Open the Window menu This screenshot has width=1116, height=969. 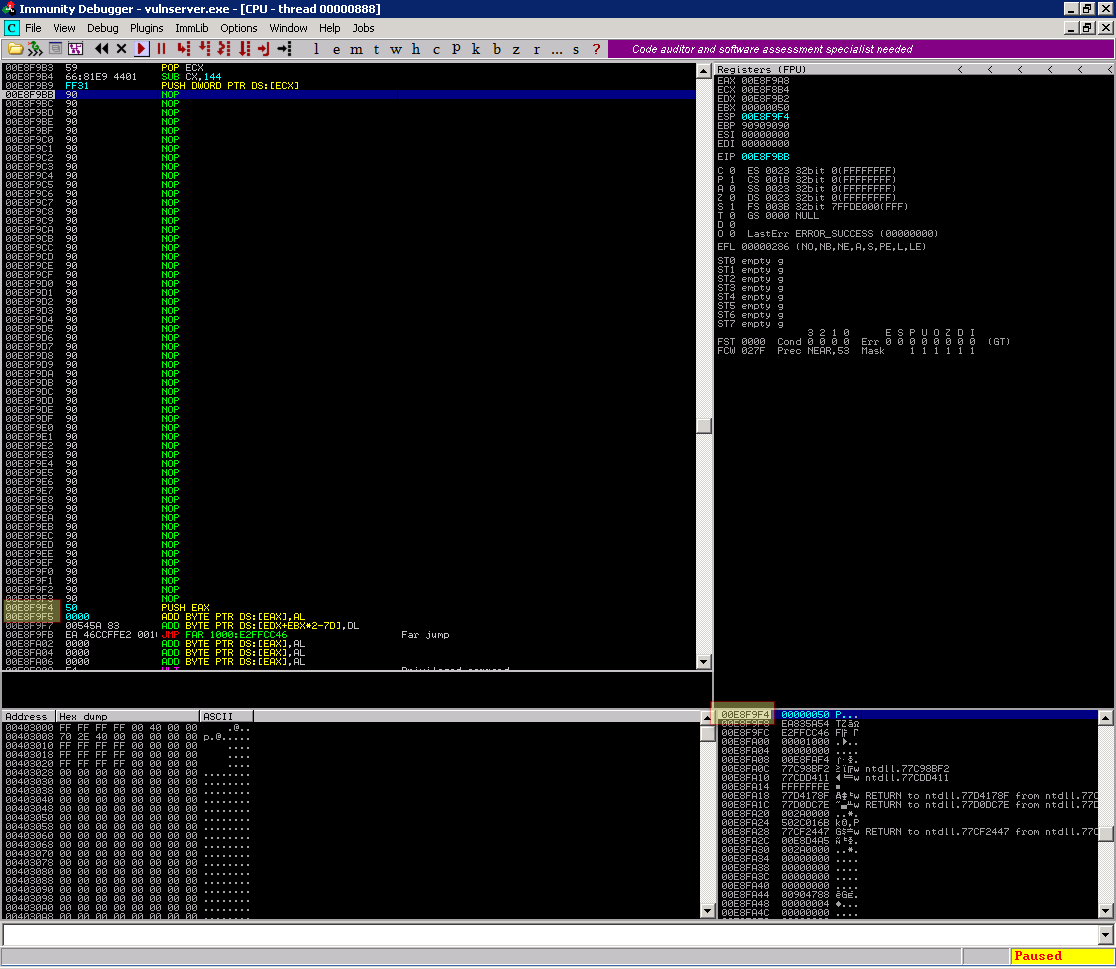(x=288, y=28)
